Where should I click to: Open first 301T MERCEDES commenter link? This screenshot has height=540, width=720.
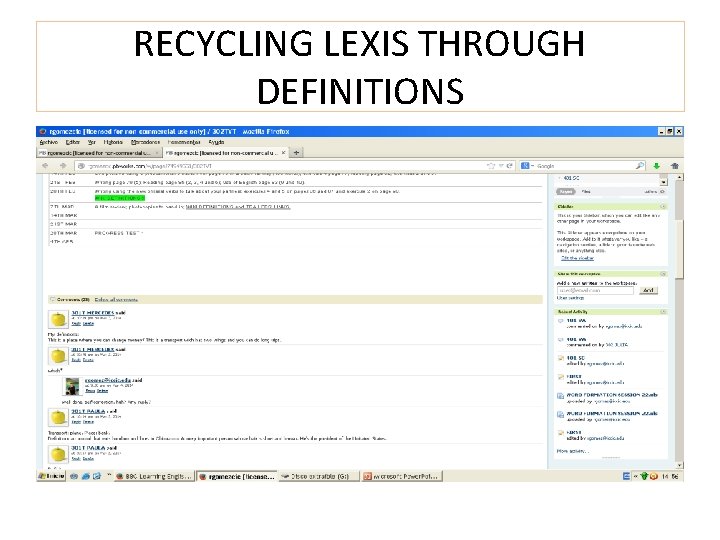92,313
